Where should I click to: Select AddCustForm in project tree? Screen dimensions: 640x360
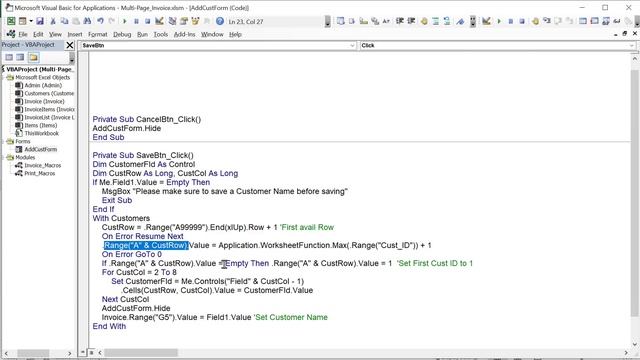(40, 149)
